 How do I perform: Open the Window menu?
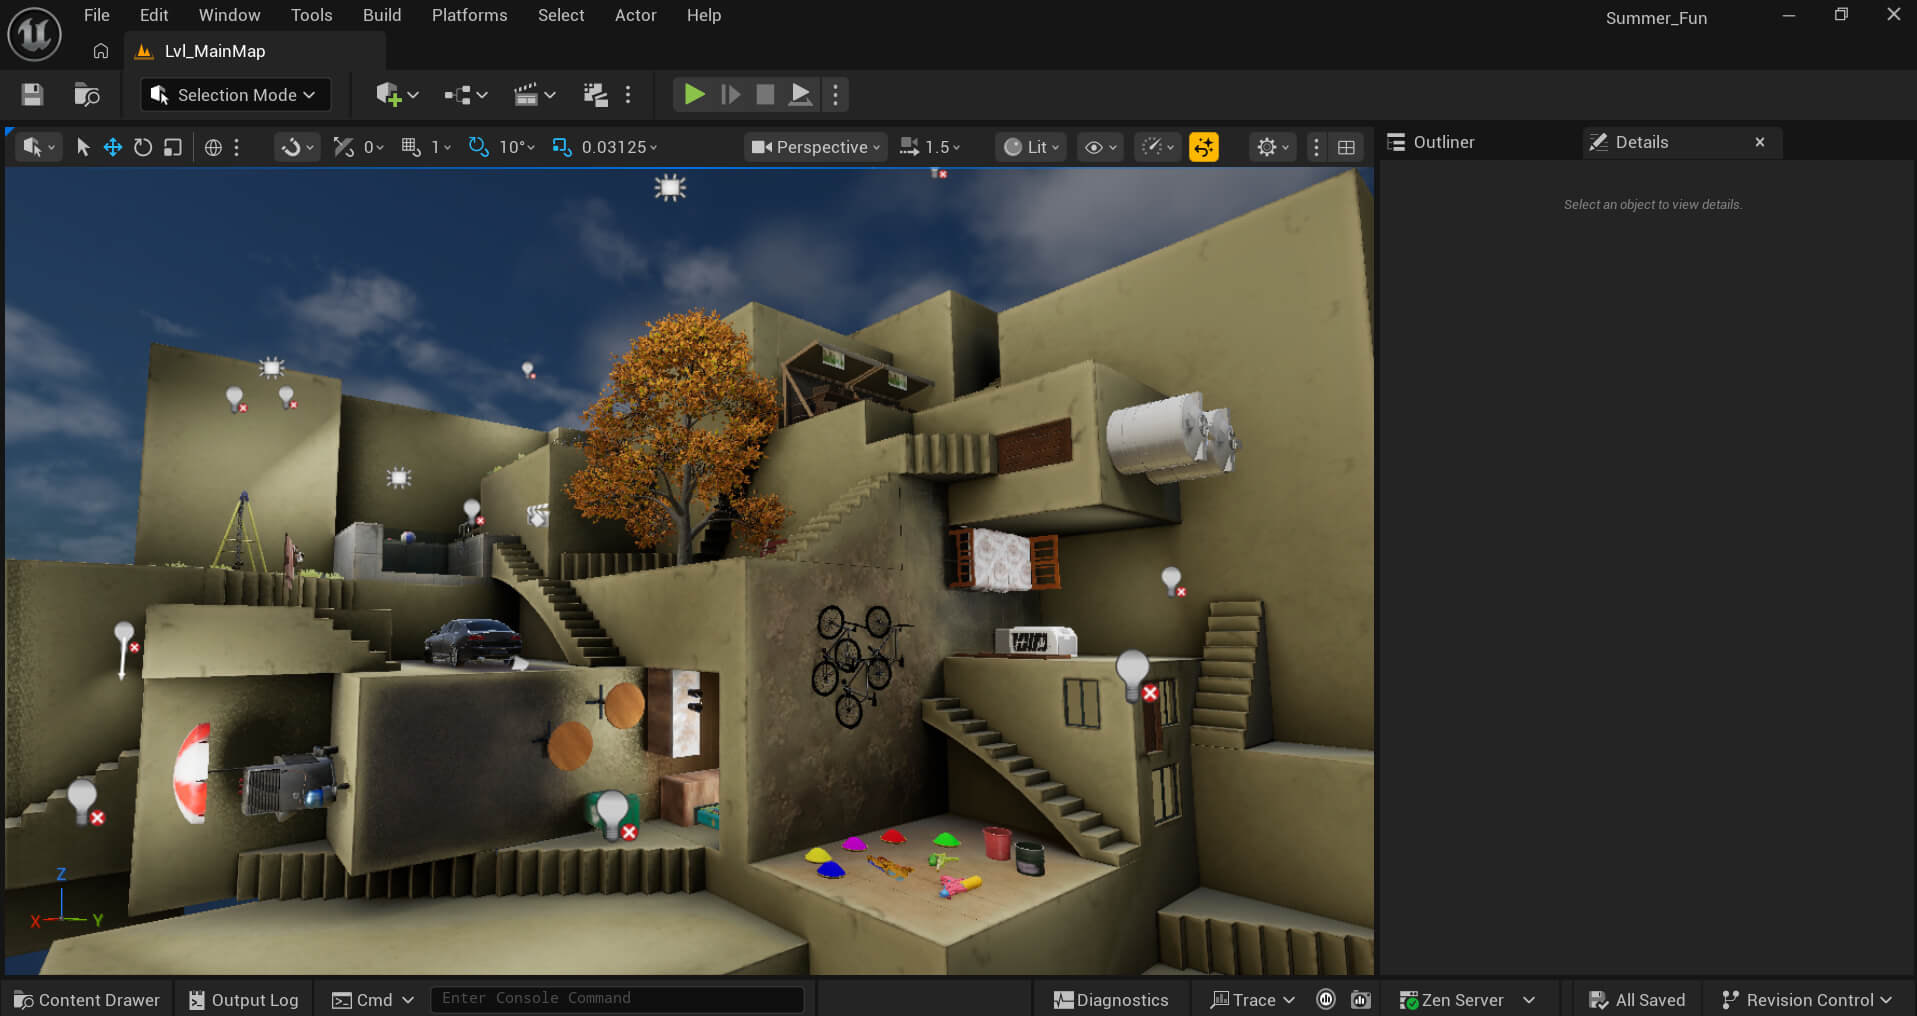pos(229,15)
